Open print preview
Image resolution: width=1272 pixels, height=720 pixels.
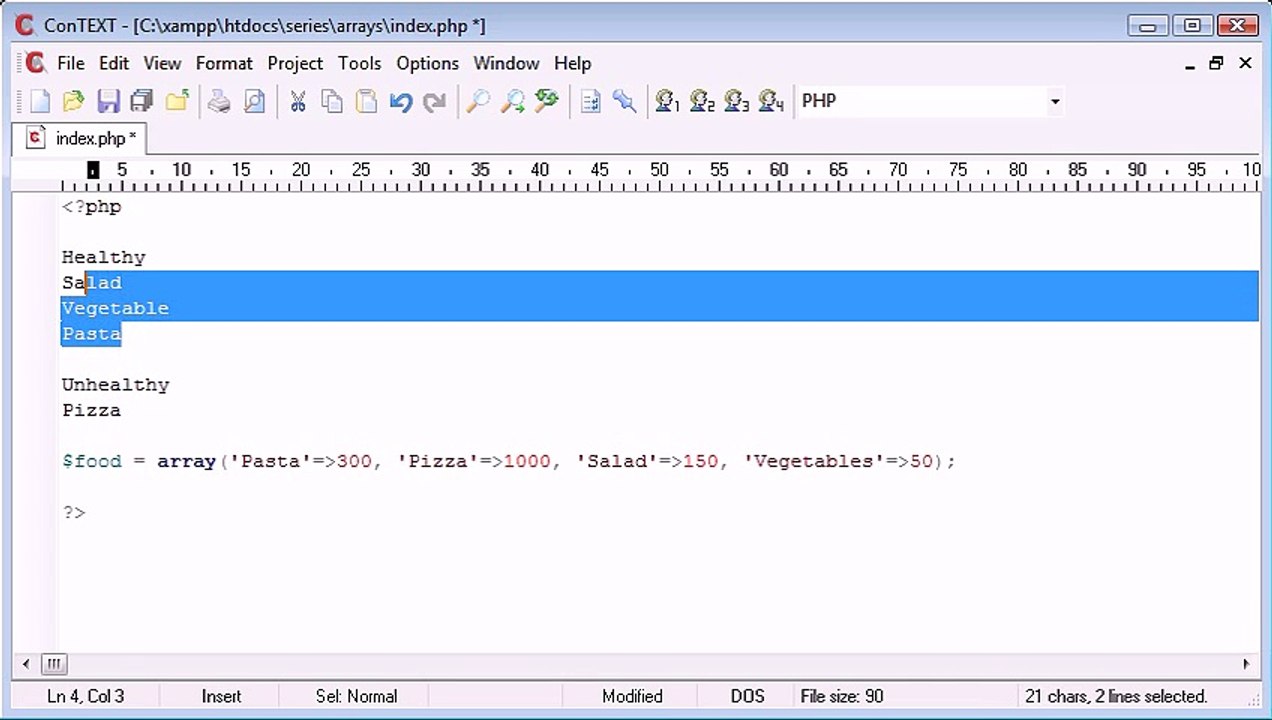click(x=254, y=101)
